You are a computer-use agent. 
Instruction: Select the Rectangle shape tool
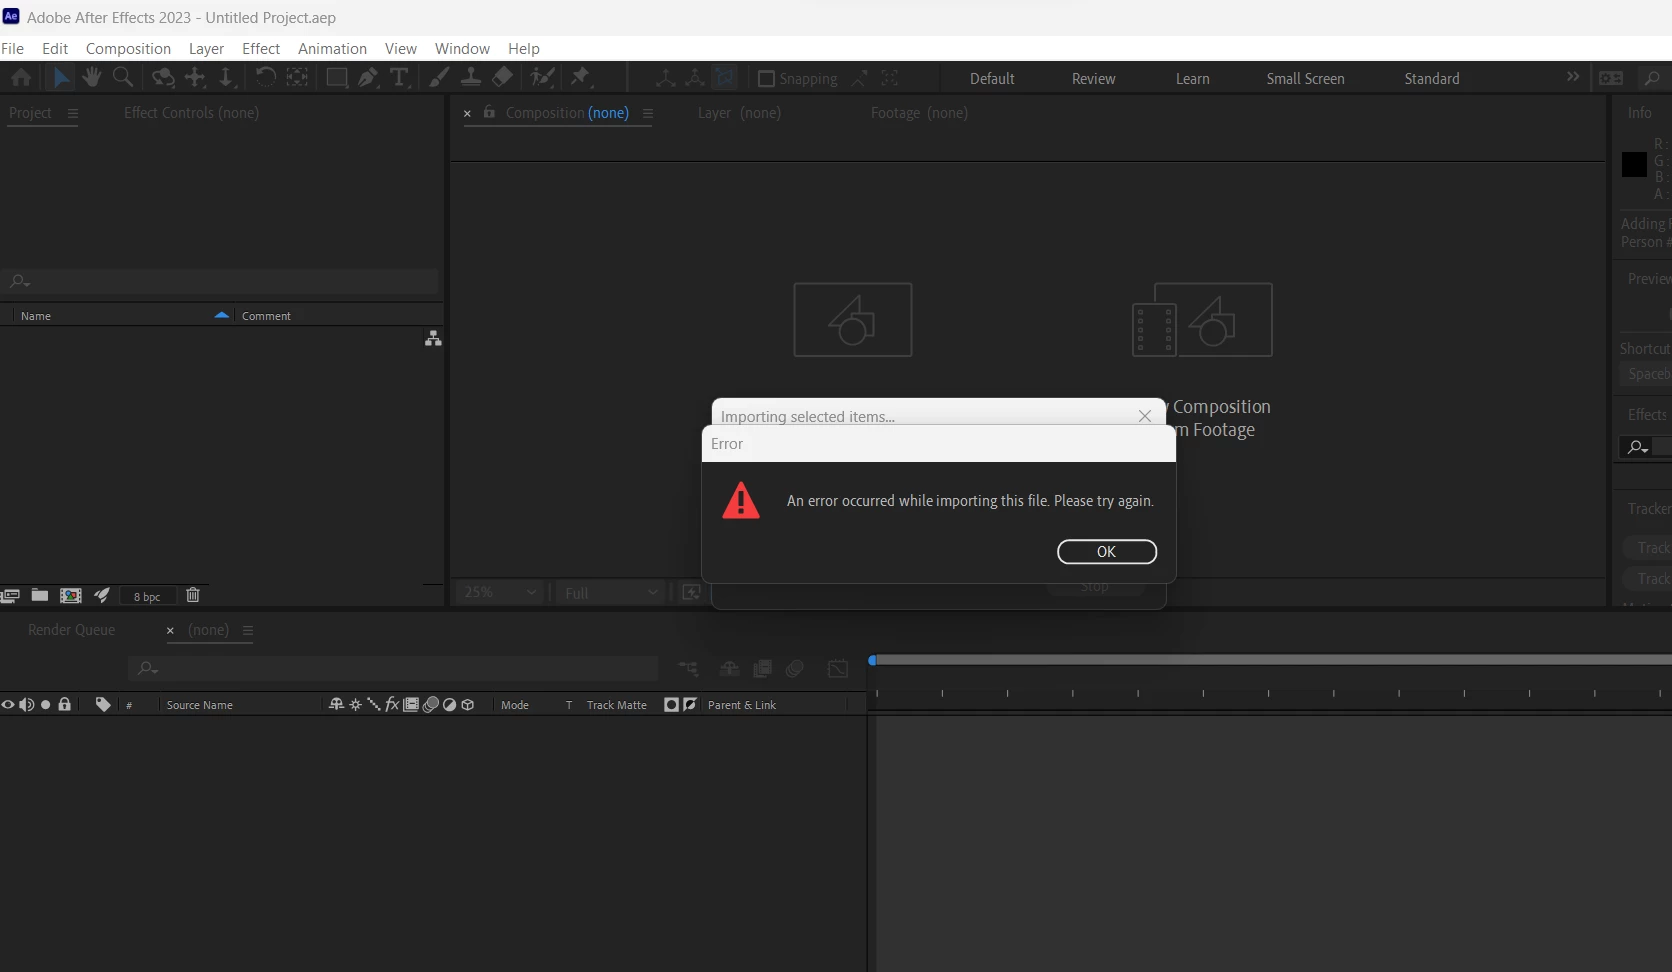click(337, 78)
